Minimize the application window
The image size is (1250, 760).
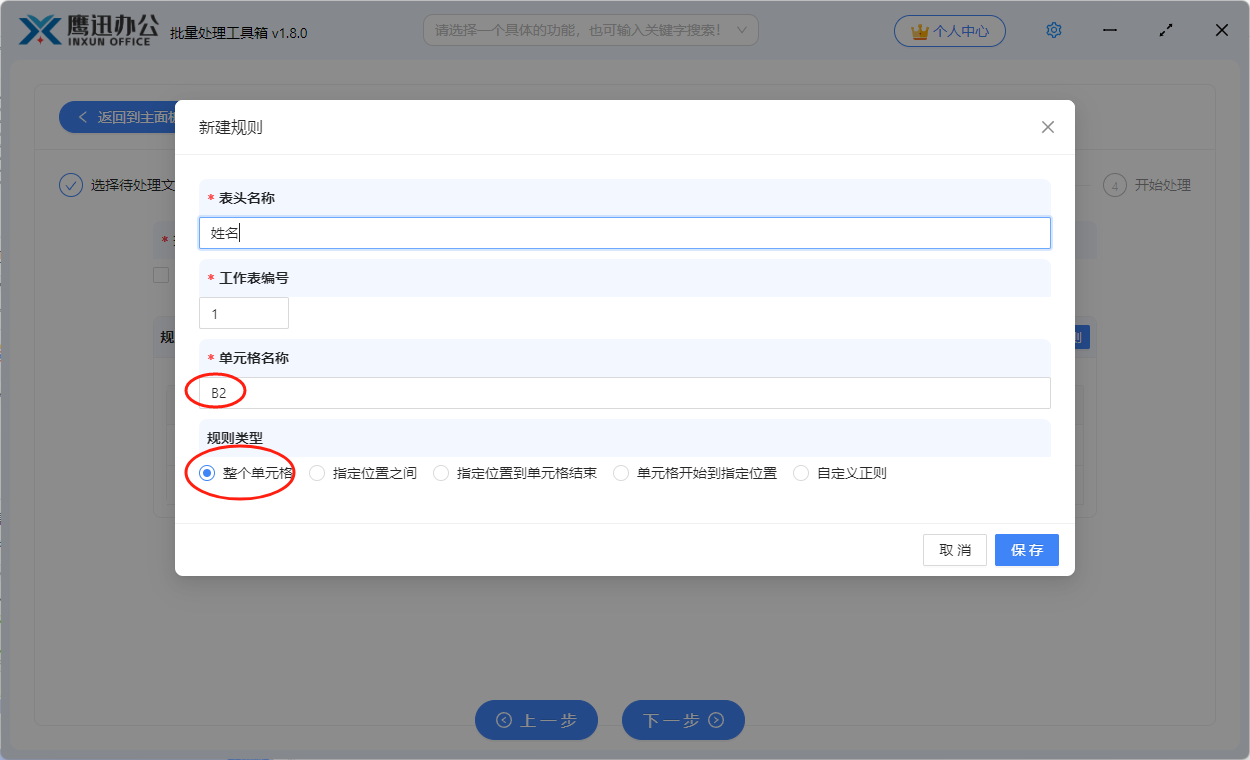pos(1110,31)
